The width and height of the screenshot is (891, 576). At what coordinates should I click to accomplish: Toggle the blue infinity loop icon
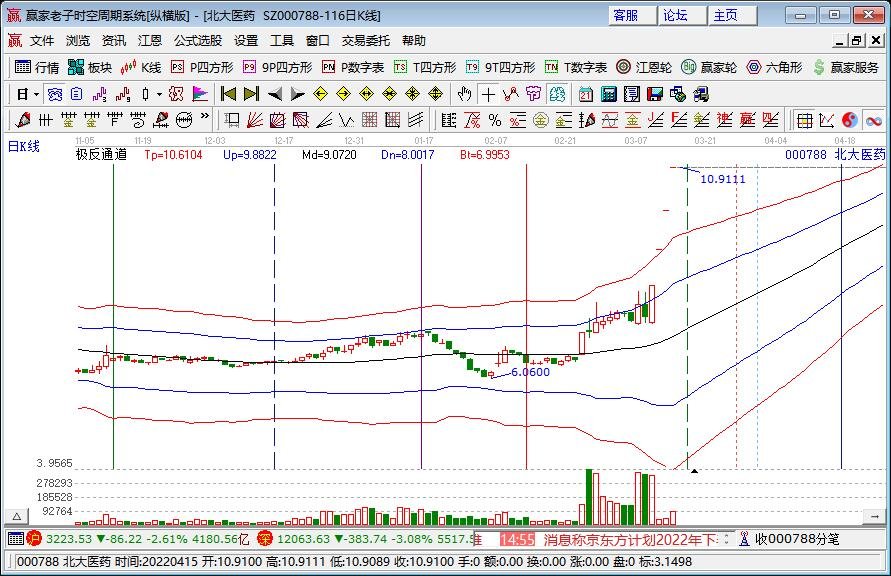click(873, 120)
